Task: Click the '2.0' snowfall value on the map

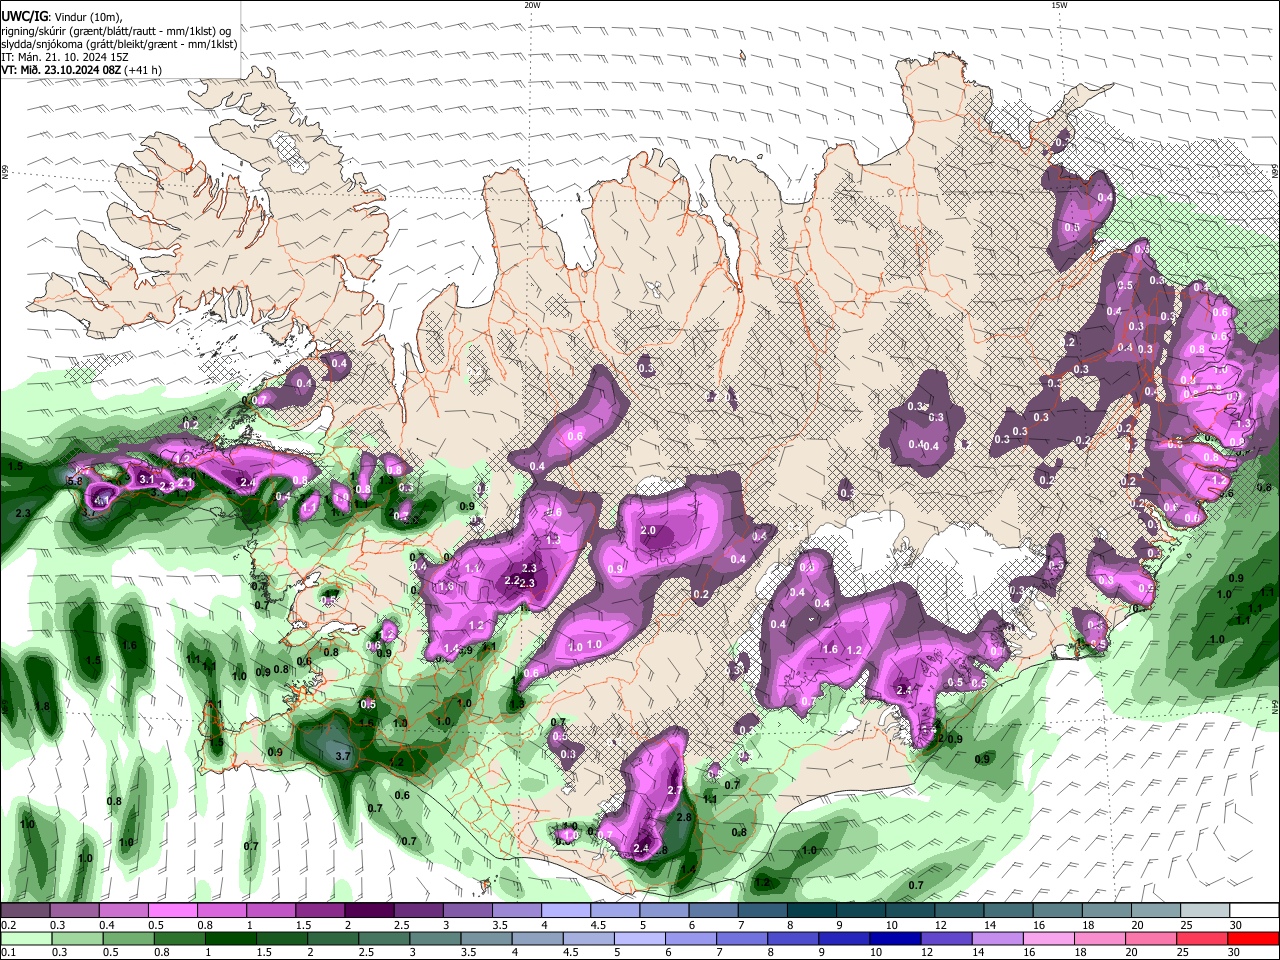Action: (x=648, y=531)
